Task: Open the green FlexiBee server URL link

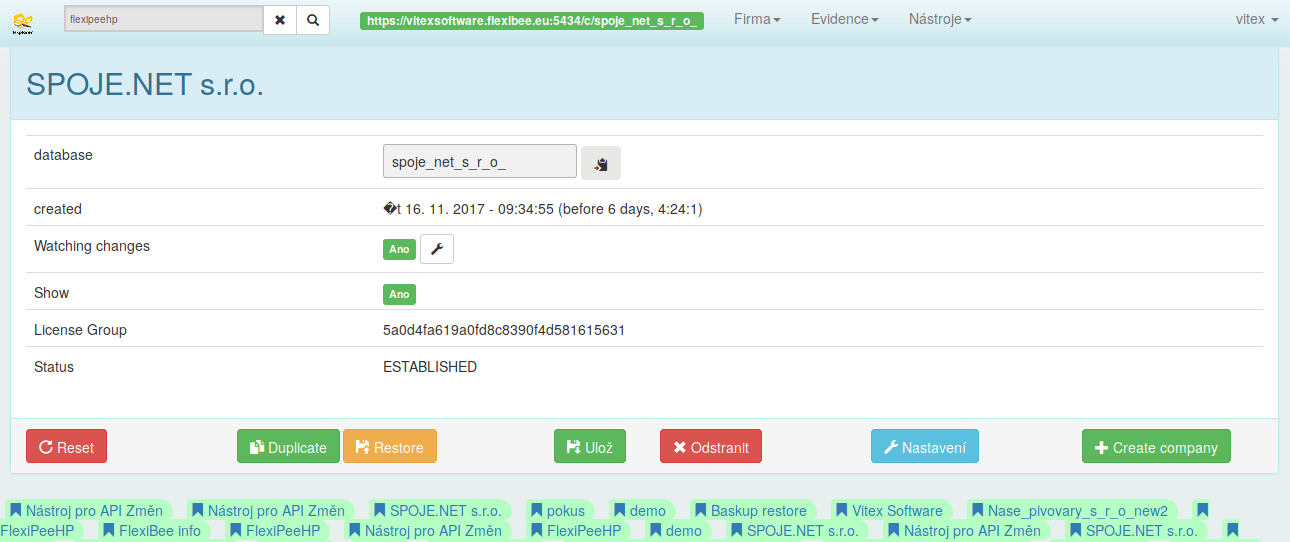Action: (x=532, y=20)
